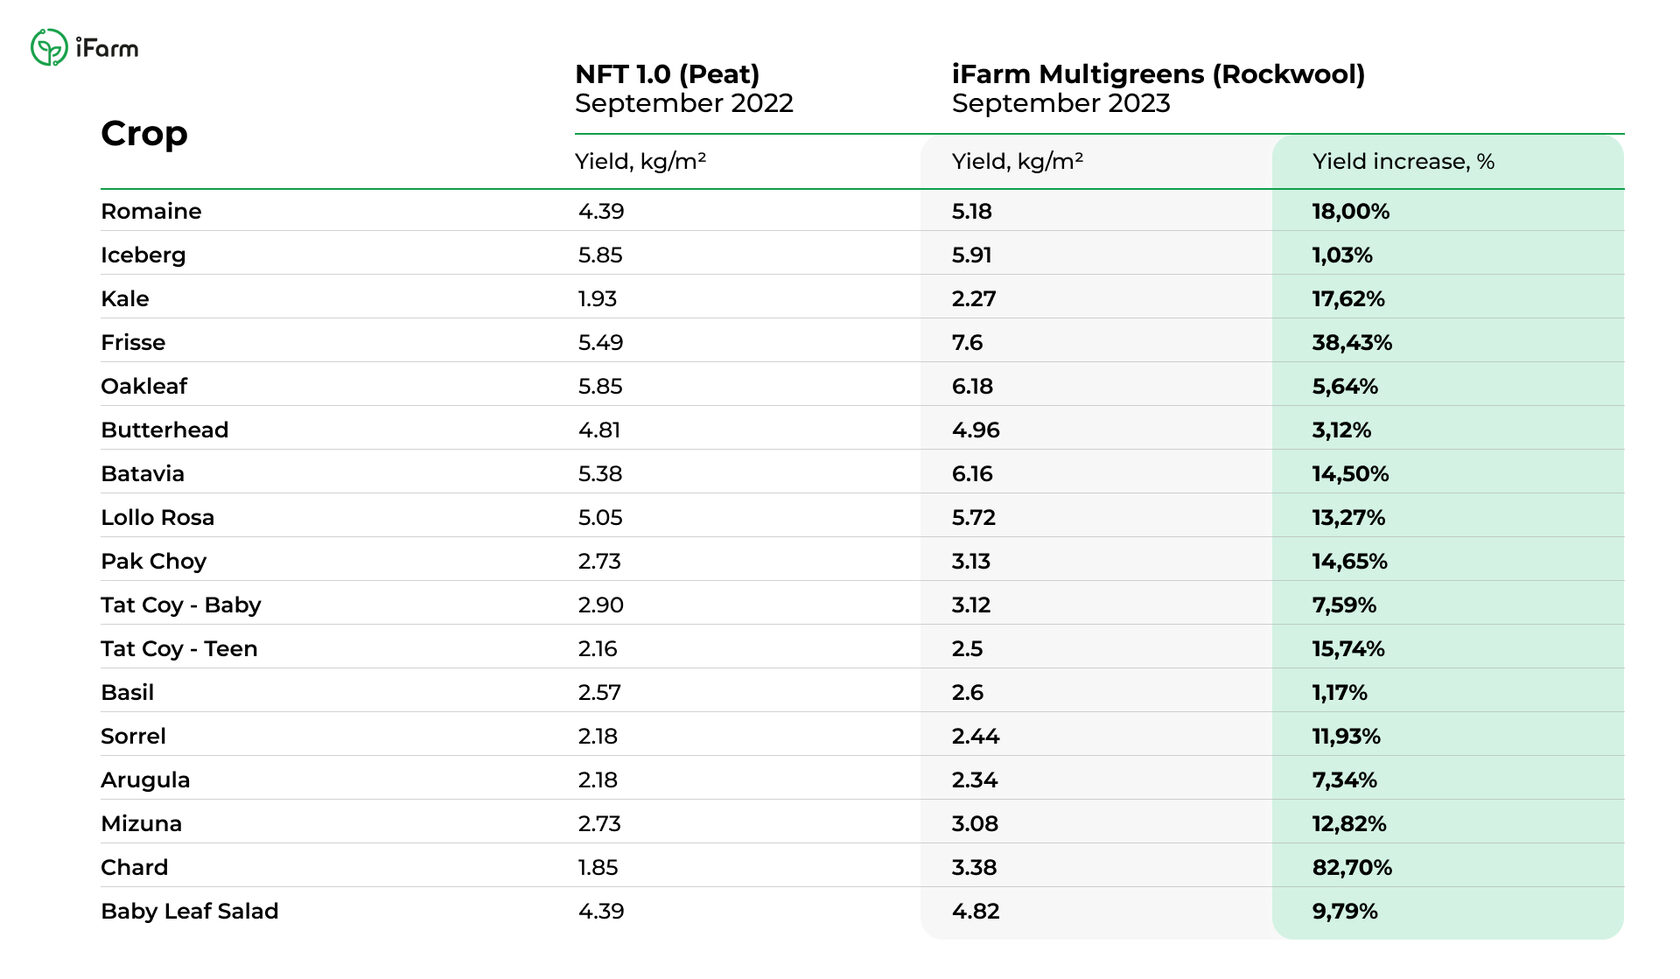This screenshot has height=979, width=1680.
Task: Click the Romaine crop row label
Action: tap(151, 211)
